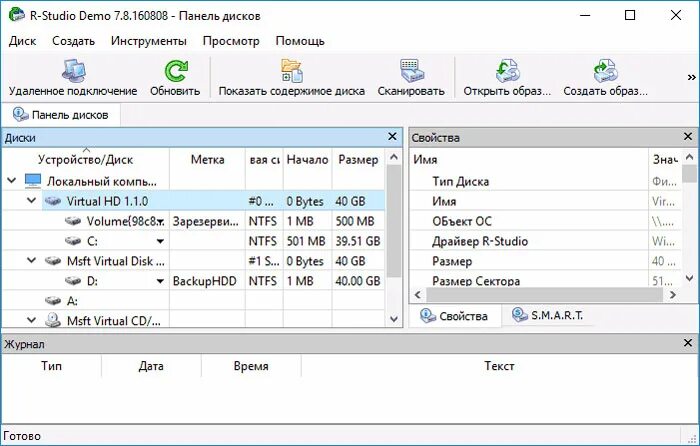The image size is (700, 446).
Task: Open the Диск menu
Action: pos(22,41)
